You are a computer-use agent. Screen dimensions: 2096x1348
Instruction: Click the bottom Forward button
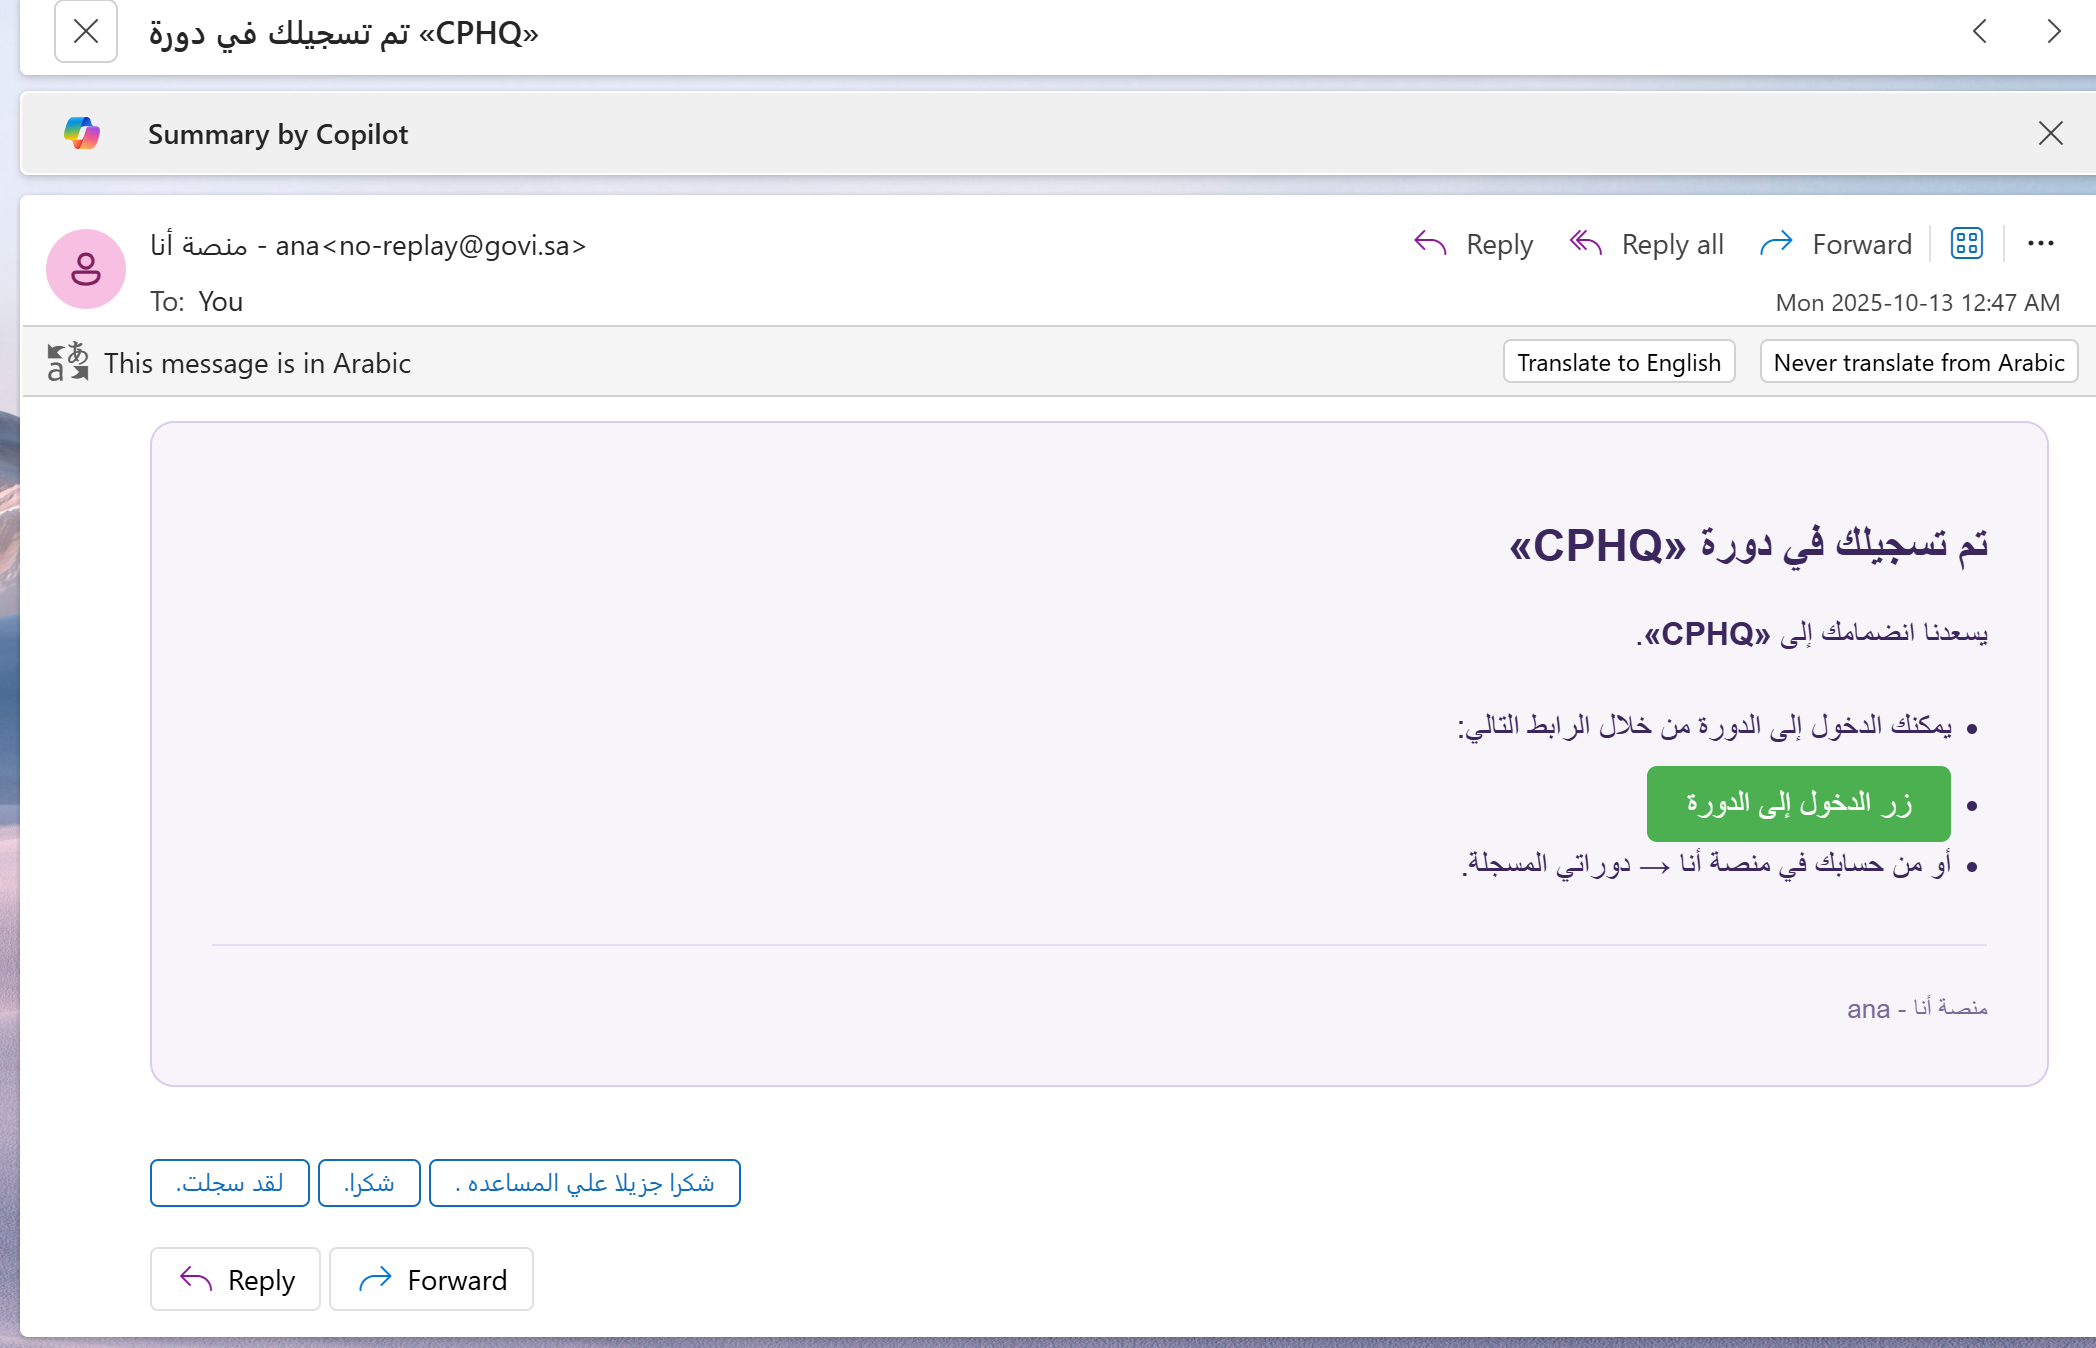(432, 1279)
